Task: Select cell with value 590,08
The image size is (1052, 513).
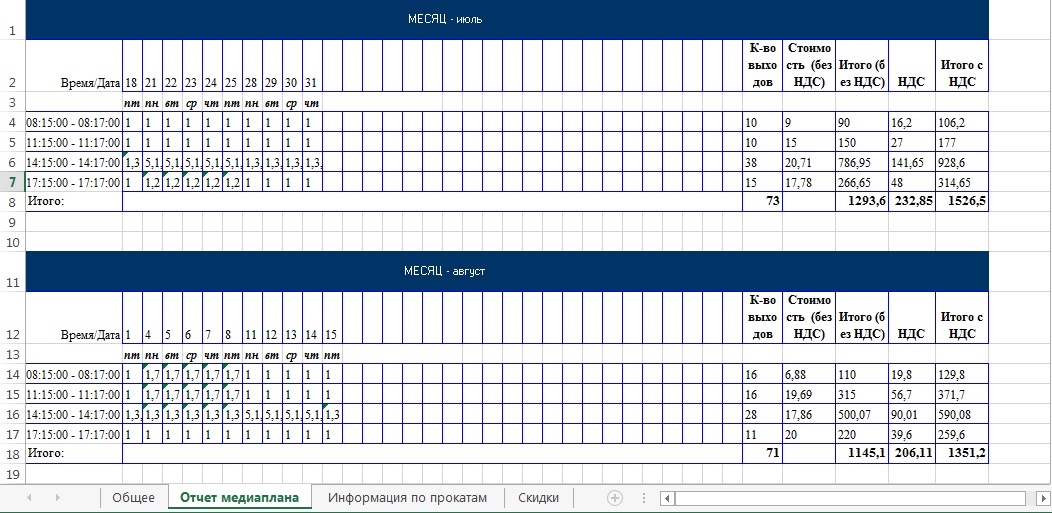Action: click(962, 414)
